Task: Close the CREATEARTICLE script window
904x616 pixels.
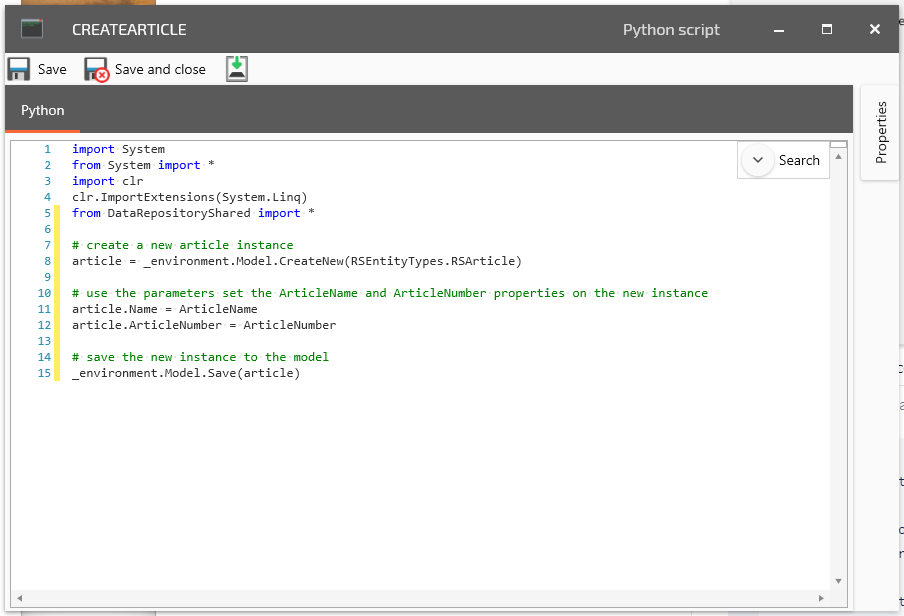Action: coord(875,30)
